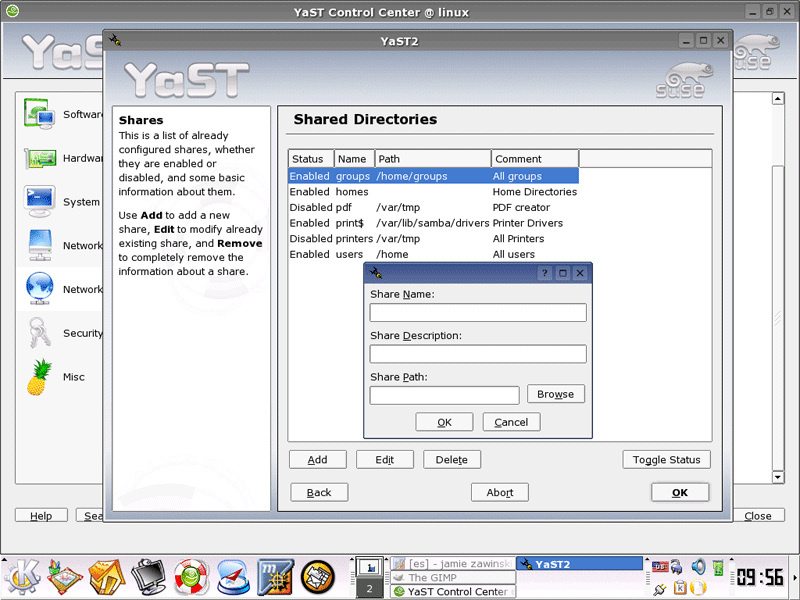Click the green battery tray icon

718,567
